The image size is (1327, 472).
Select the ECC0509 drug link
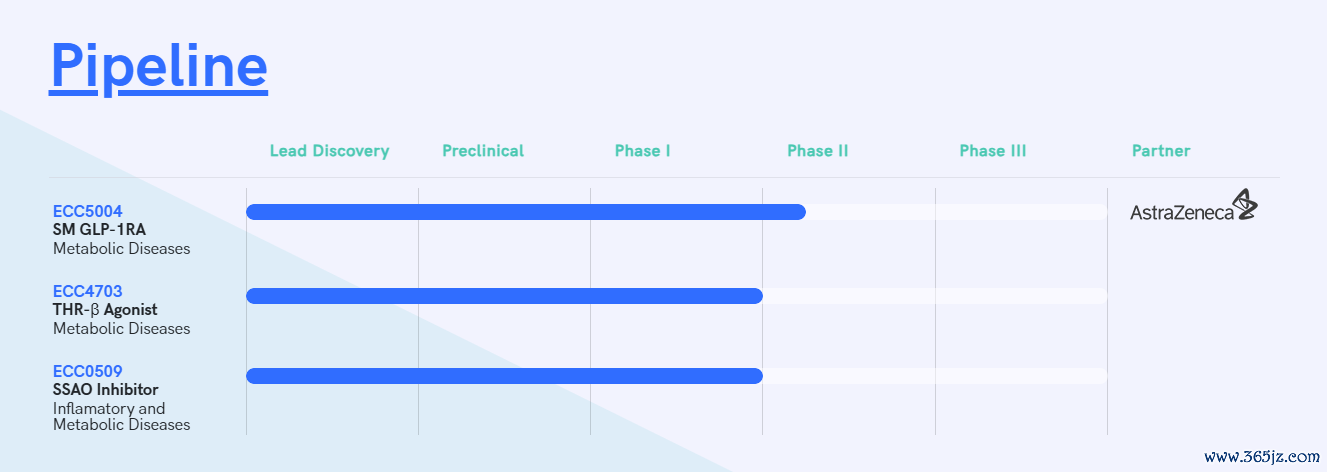coord(87,371)
